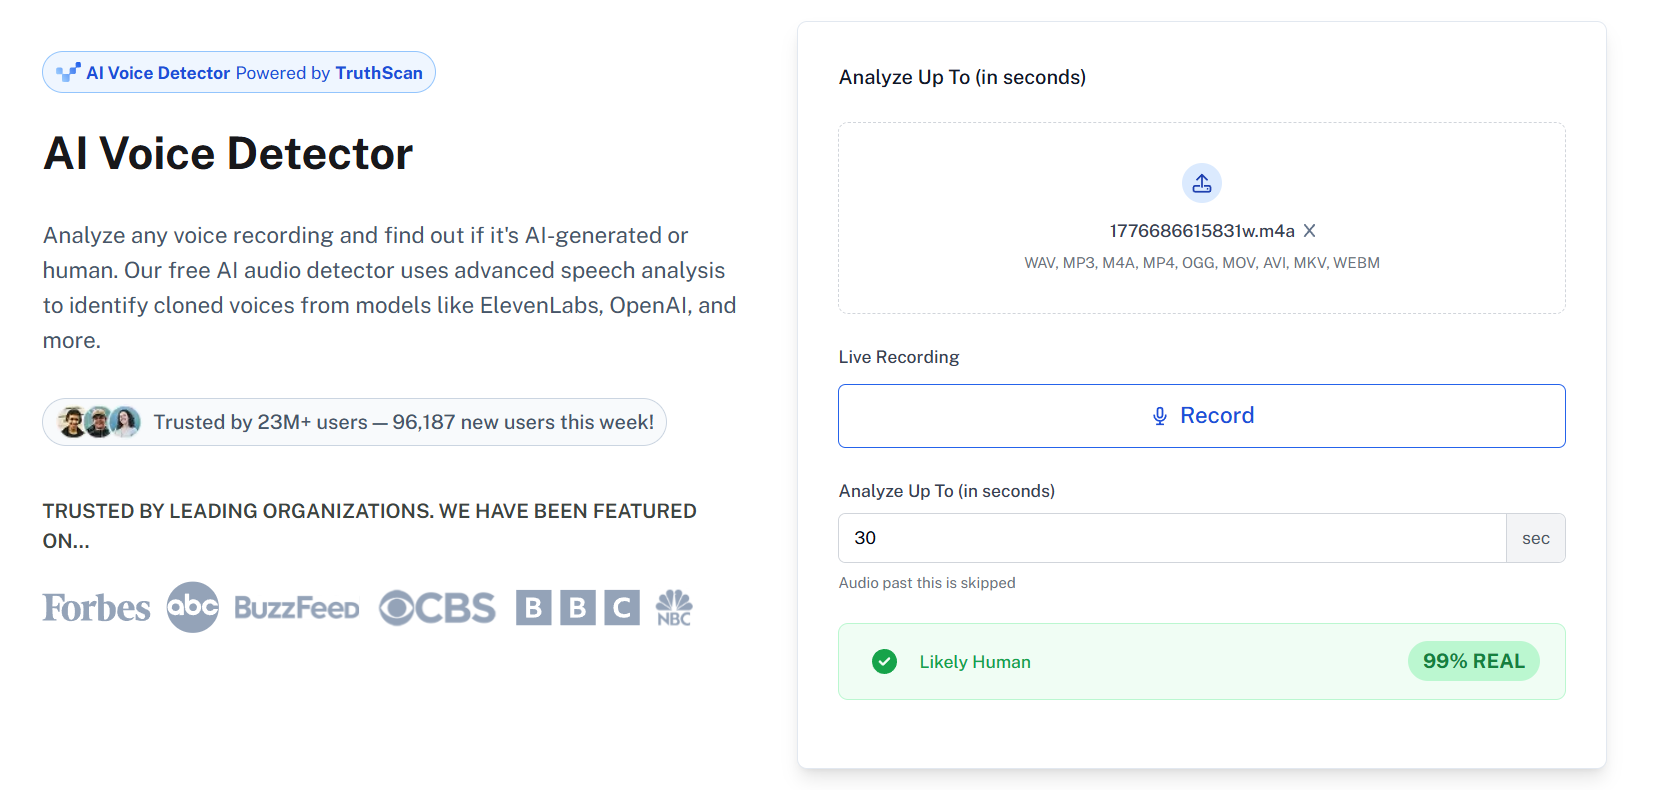Viewport: 1661px width, 790px height.
Task: Click the green checkmark result icon
Action: point(884,662)
